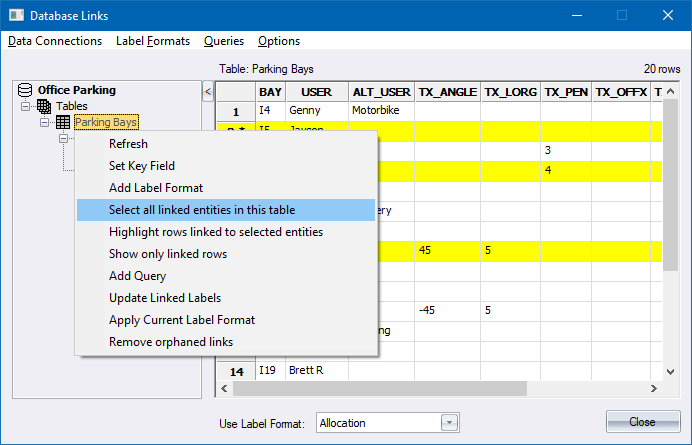Click the Office Parking database icon
Viewport: 692px width, 445px height.
[26, 90]
